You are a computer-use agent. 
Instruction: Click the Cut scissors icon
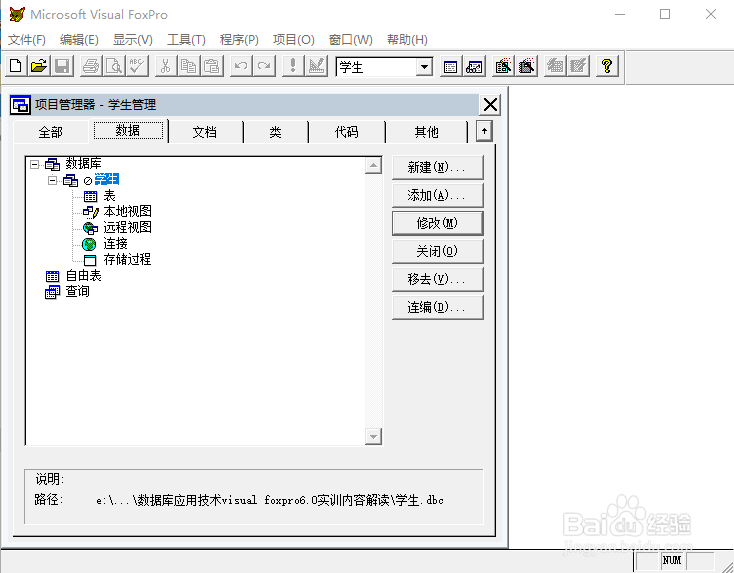[x=165, y=66]
